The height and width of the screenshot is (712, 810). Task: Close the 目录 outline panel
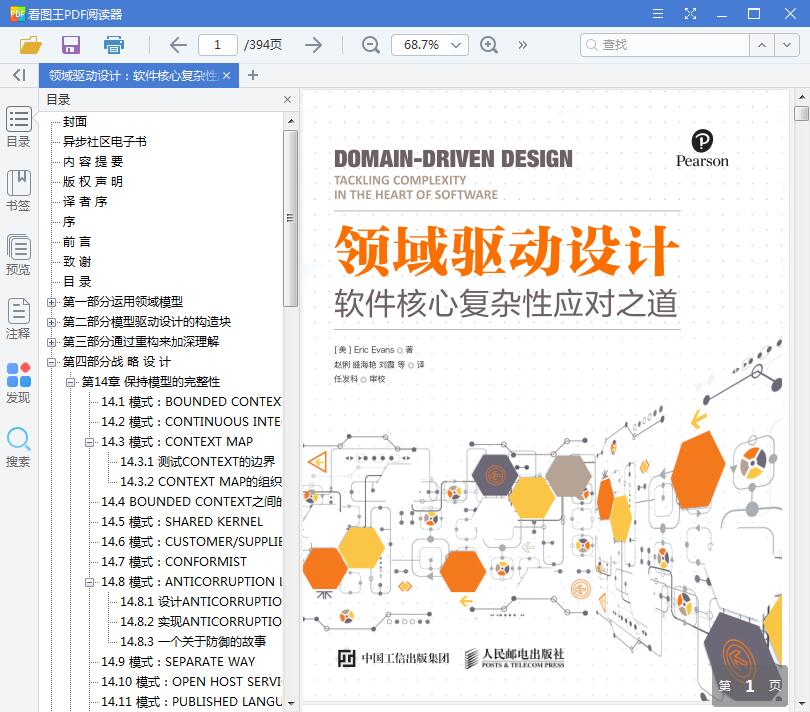tap(288, 99)
